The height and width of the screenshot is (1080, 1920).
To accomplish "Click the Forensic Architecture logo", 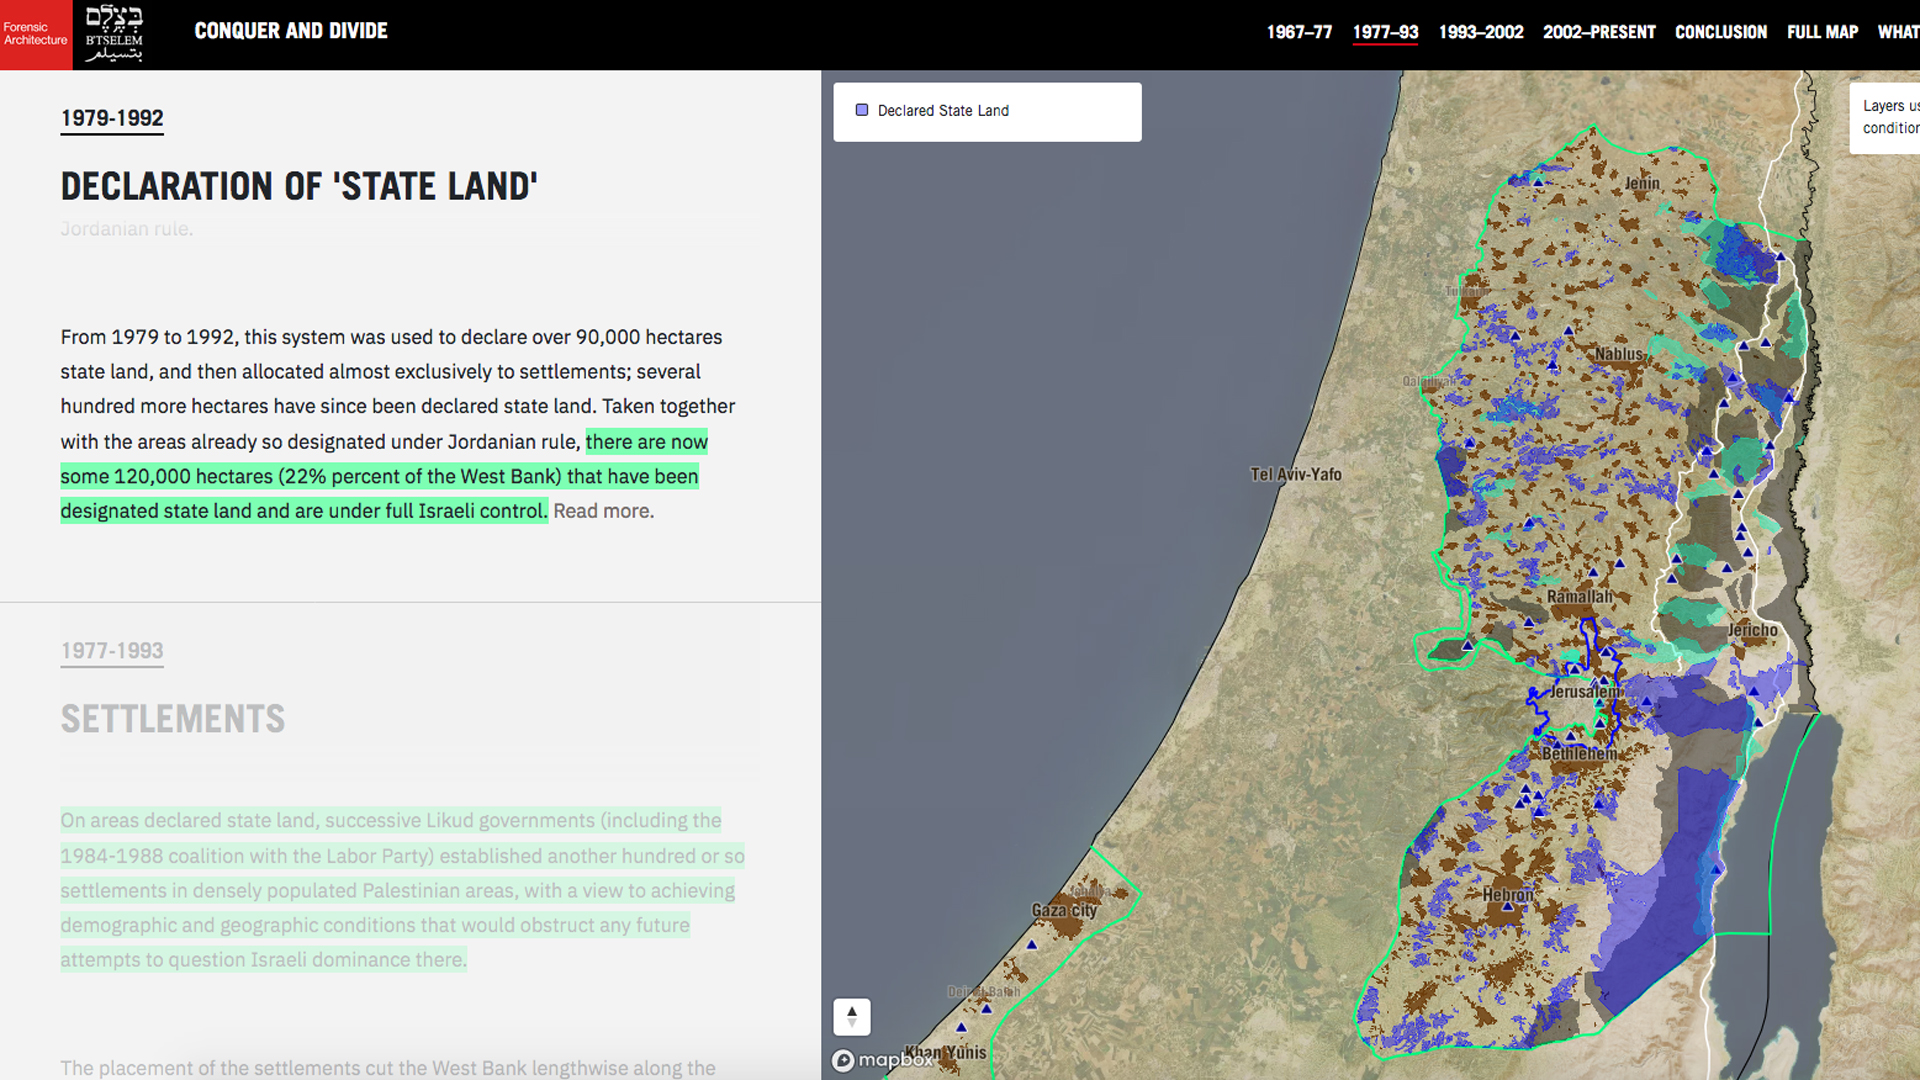I will (x=36, y=34).
